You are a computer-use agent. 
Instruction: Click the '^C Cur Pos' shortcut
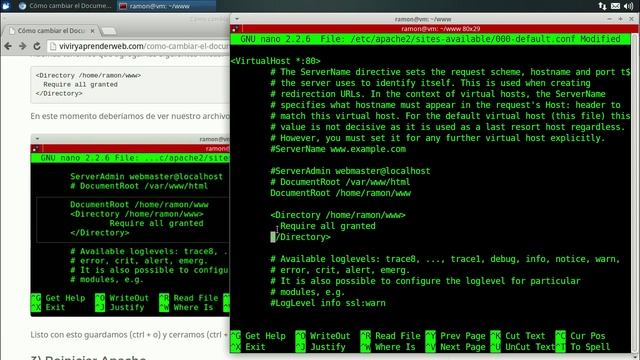click(580, 336)
